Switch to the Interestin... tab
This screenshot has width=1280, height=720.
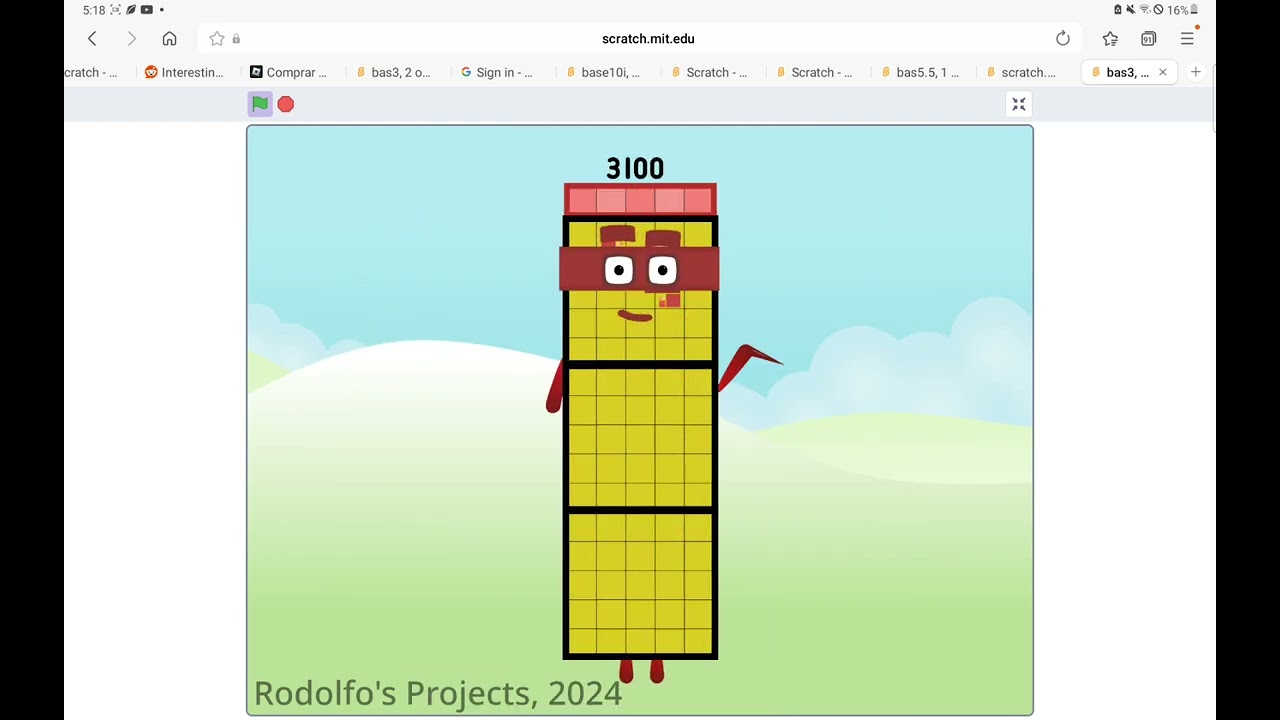coord(184,72)
